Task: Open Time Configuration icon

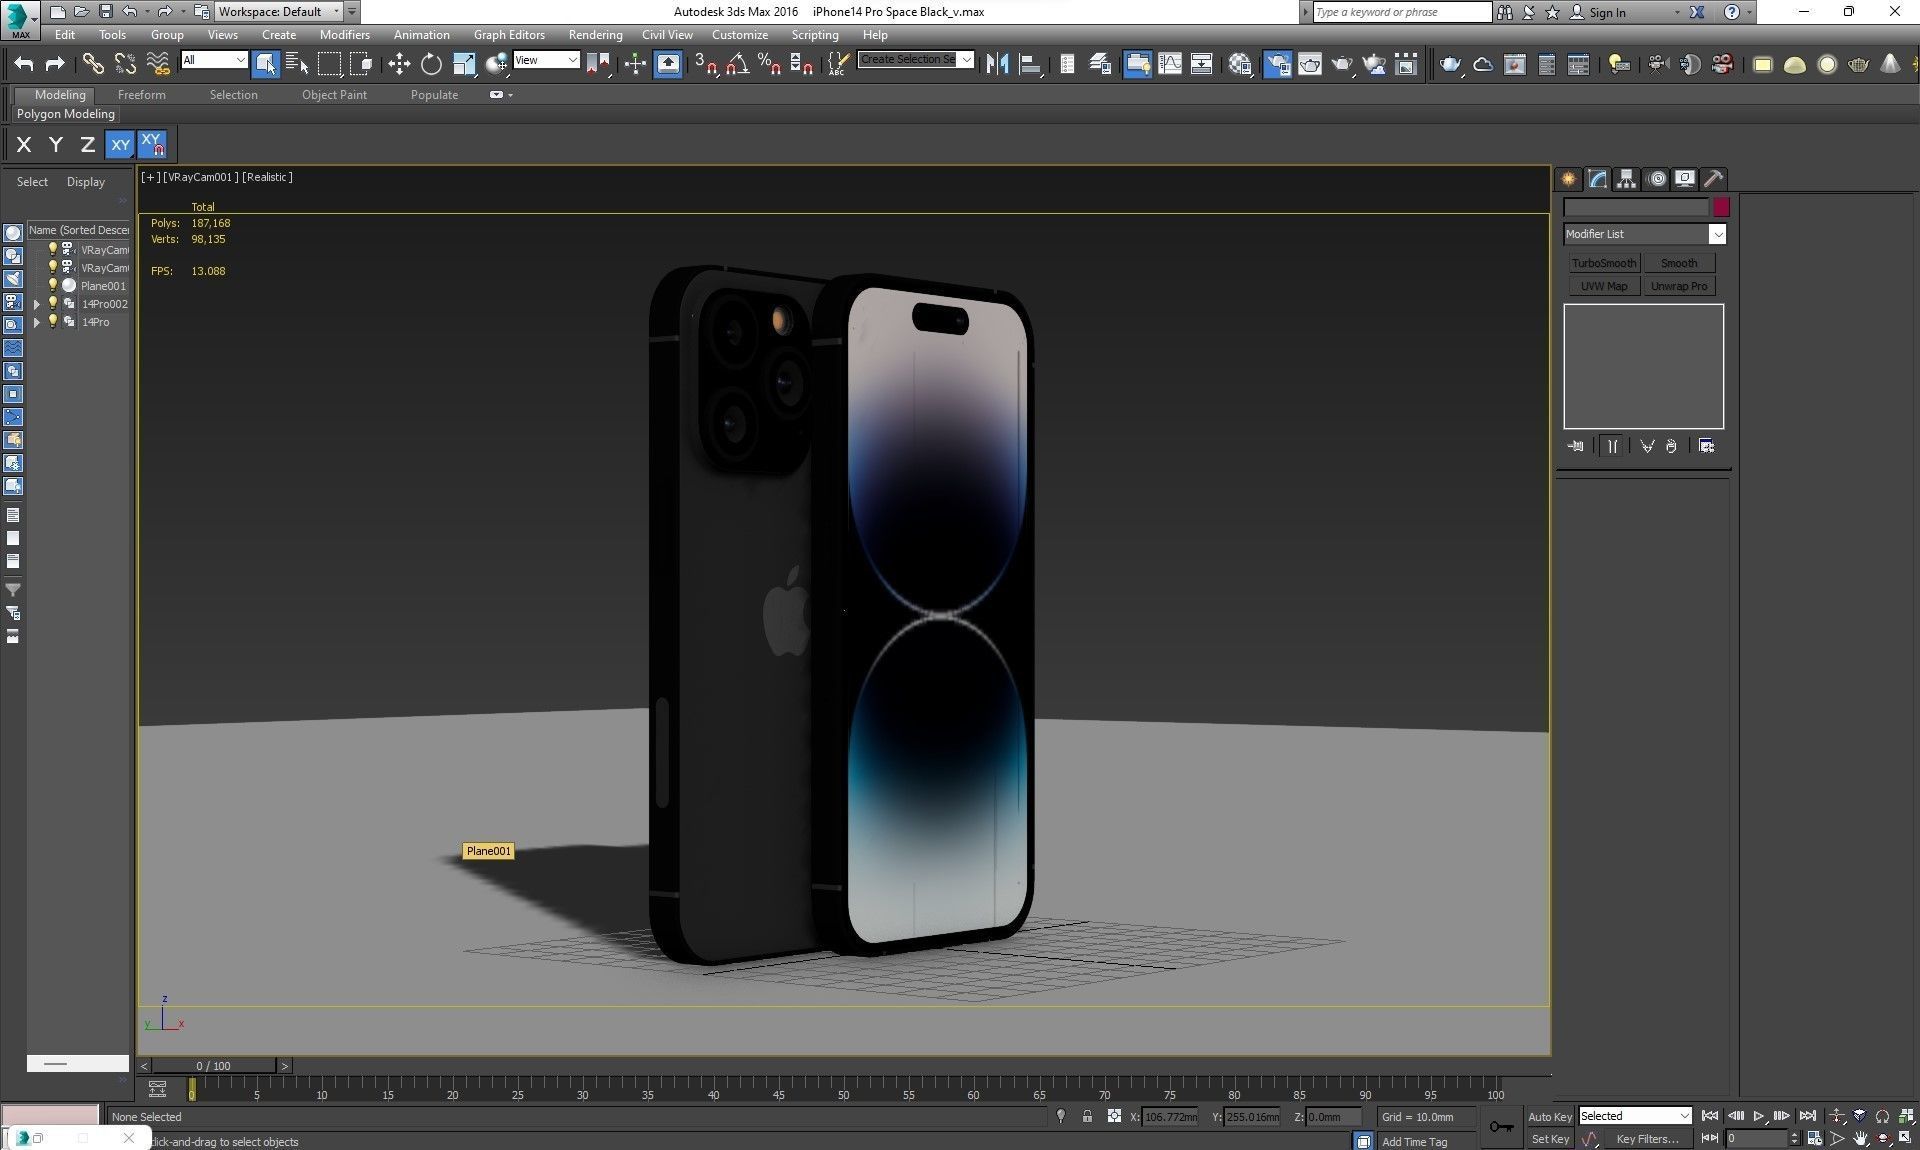Action: pyautogui.click(x=1814, y=1138)
